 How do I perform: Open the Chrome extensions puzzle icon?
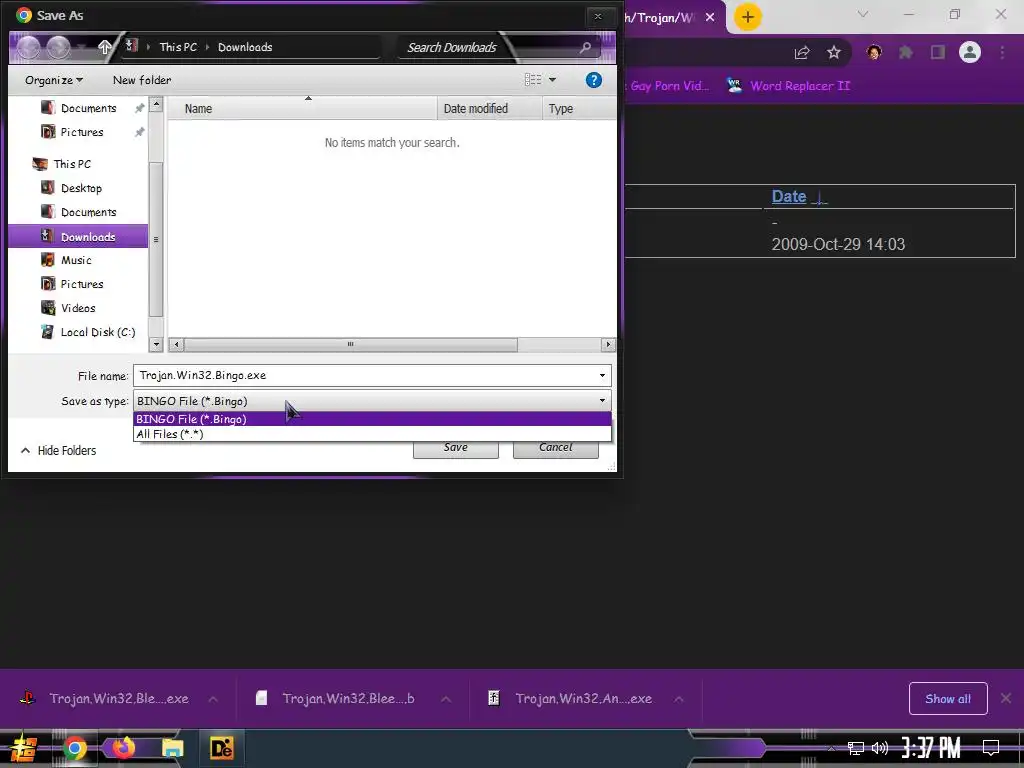click(x=906, y=52)
